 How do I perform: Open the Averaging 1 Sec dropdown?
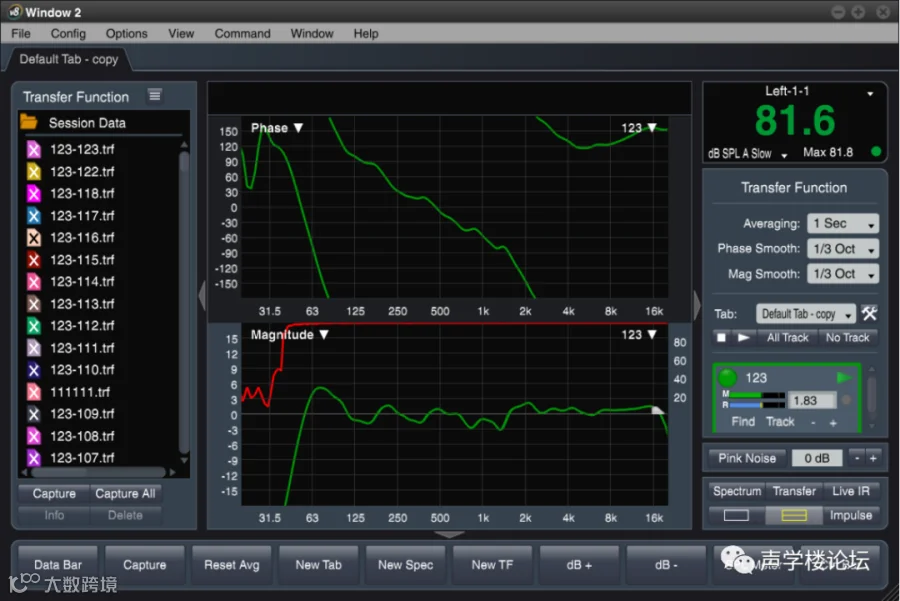point(843,223)
